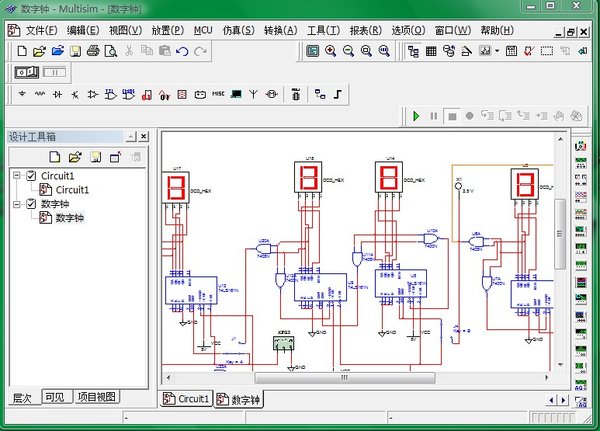Run the simulation with the green play button
Viewport: 600px width, 431px height.
pyautogui.click(x=416, y=116)
